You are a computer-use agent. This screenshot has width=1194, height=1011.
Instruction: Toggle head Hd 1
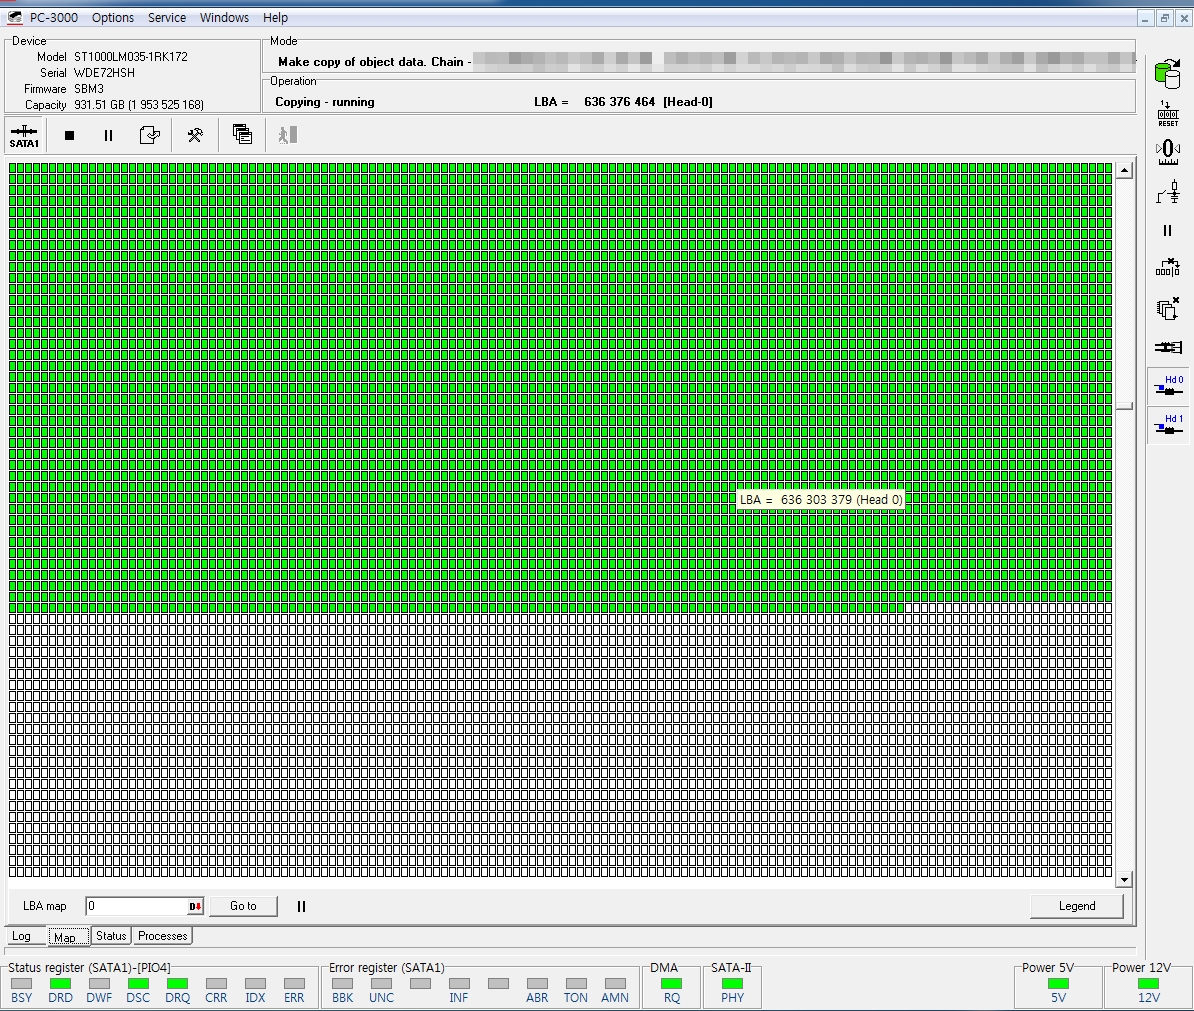(1169, 425)
